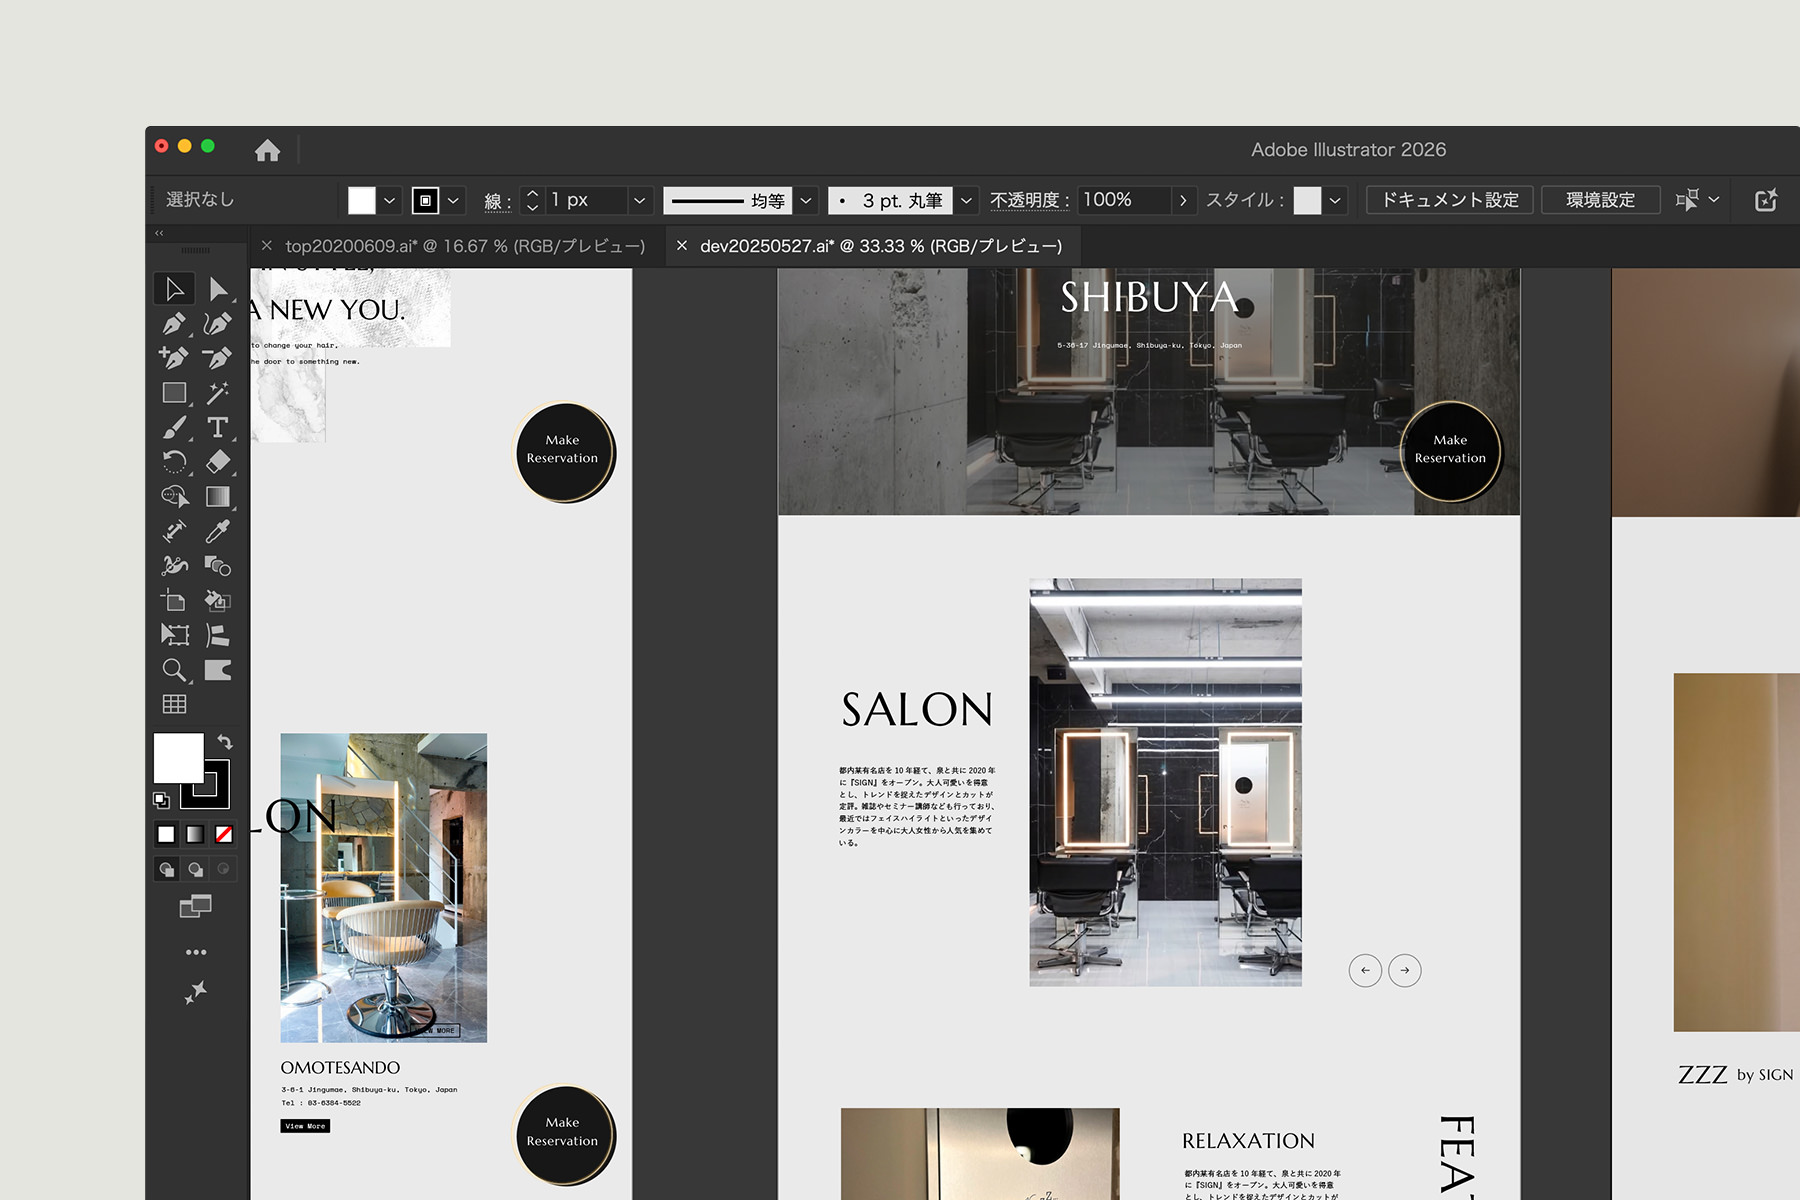Viewport: 1800px width, 1200px height.
Task: Click the 環境設定 button
Action: (1600, 200)
